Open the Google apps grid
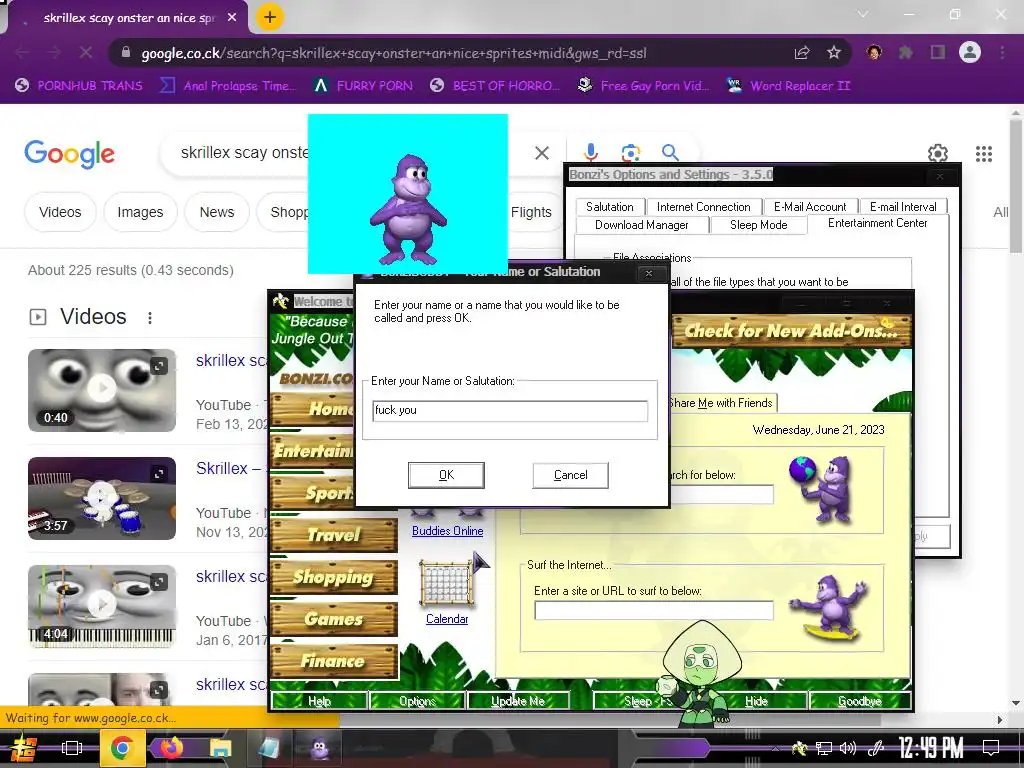The width and height of the screenshot is (1024, 768). [x=984, y=153]
